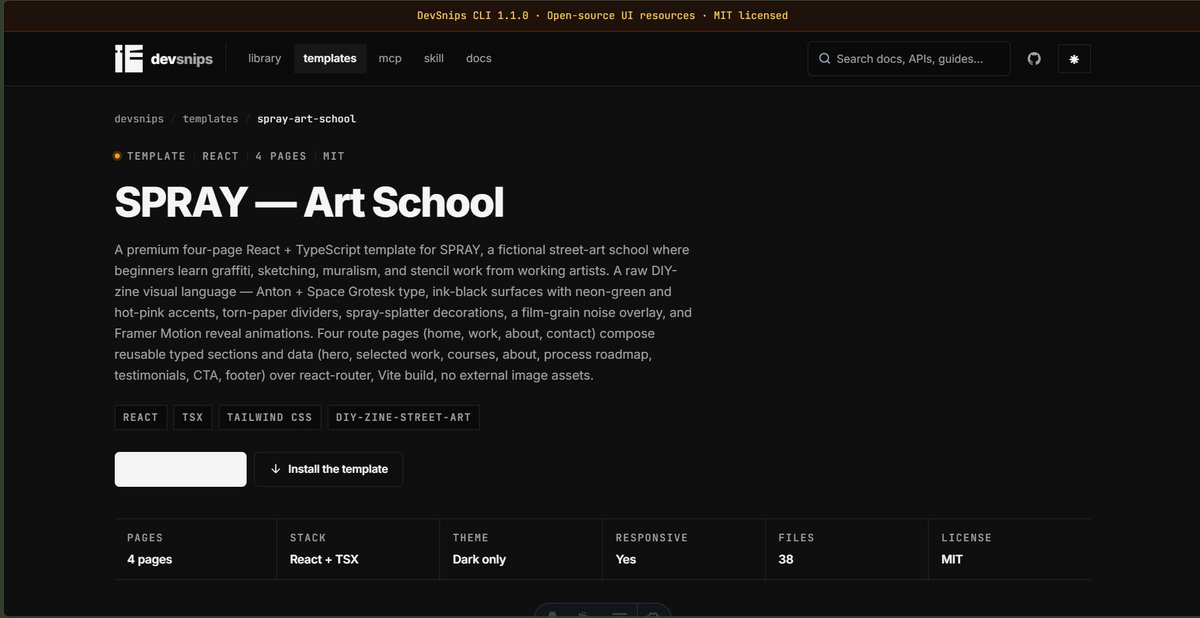The width and height of the screenshot is (1200, 618).
Task: Click the MIT value under LICENSE
Action: 952,560
